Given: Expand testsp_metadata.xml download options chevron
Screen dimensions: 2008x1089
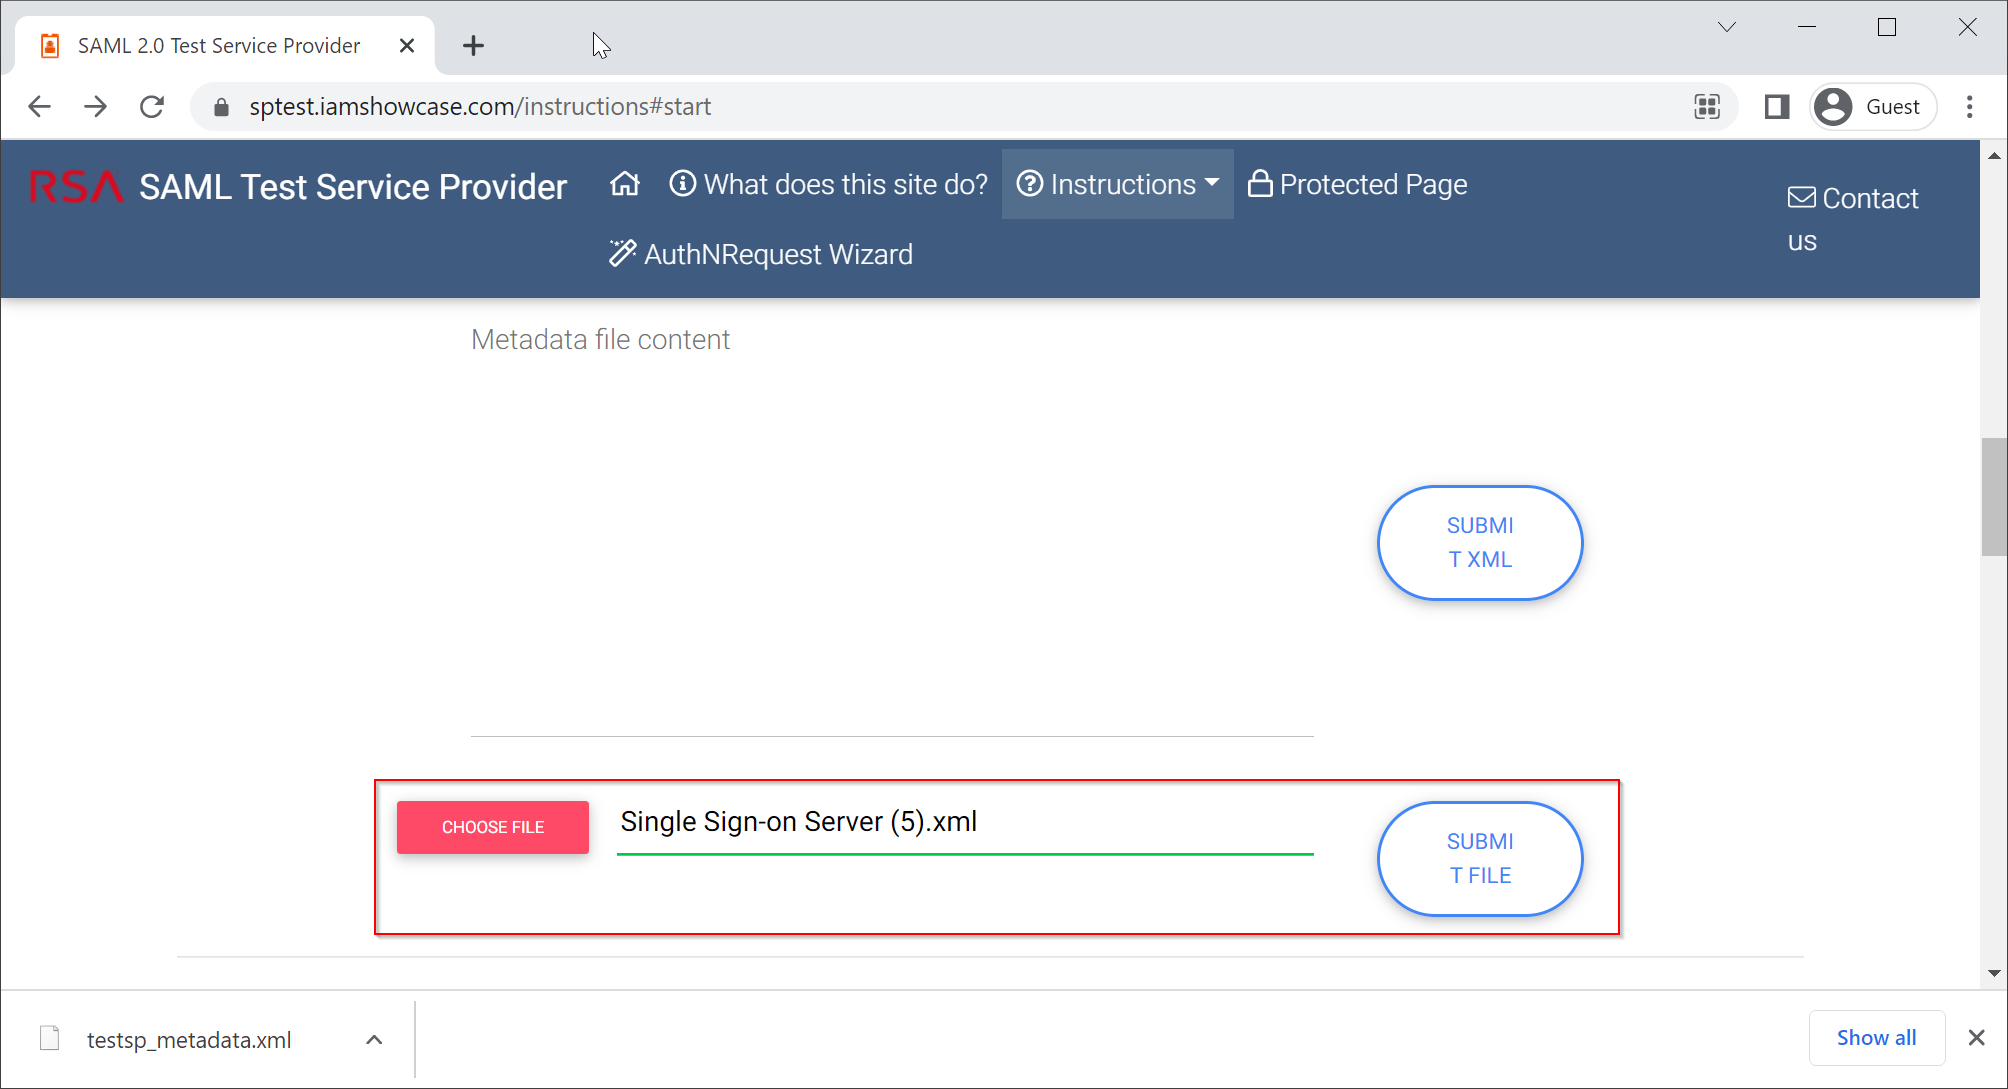Looking at the screenshot, I should tap(374, 1040).
